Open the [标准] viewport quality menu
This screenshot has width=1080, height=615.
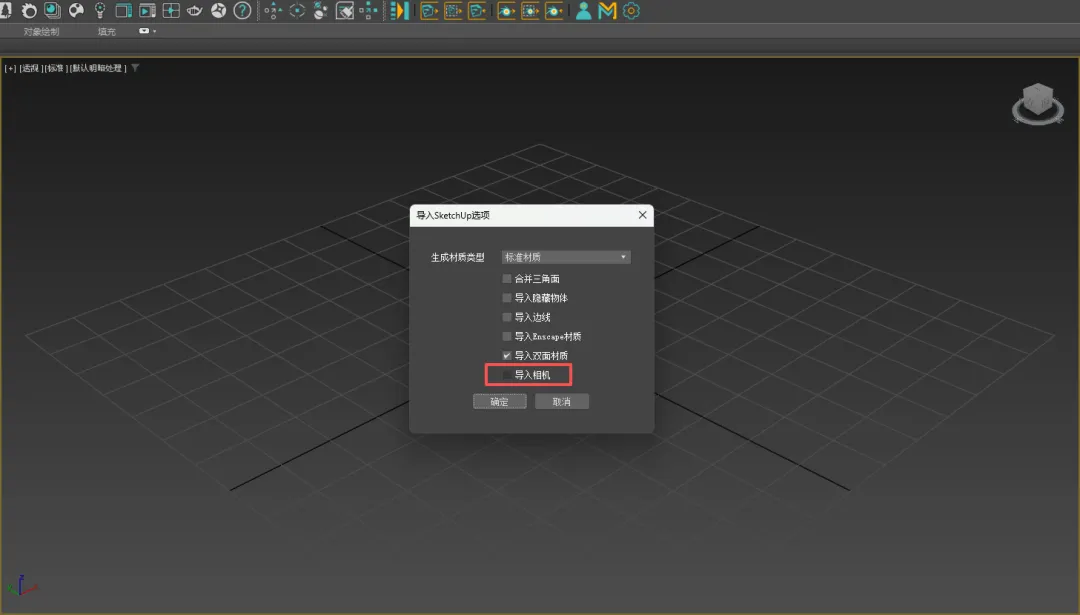point(55,68)
